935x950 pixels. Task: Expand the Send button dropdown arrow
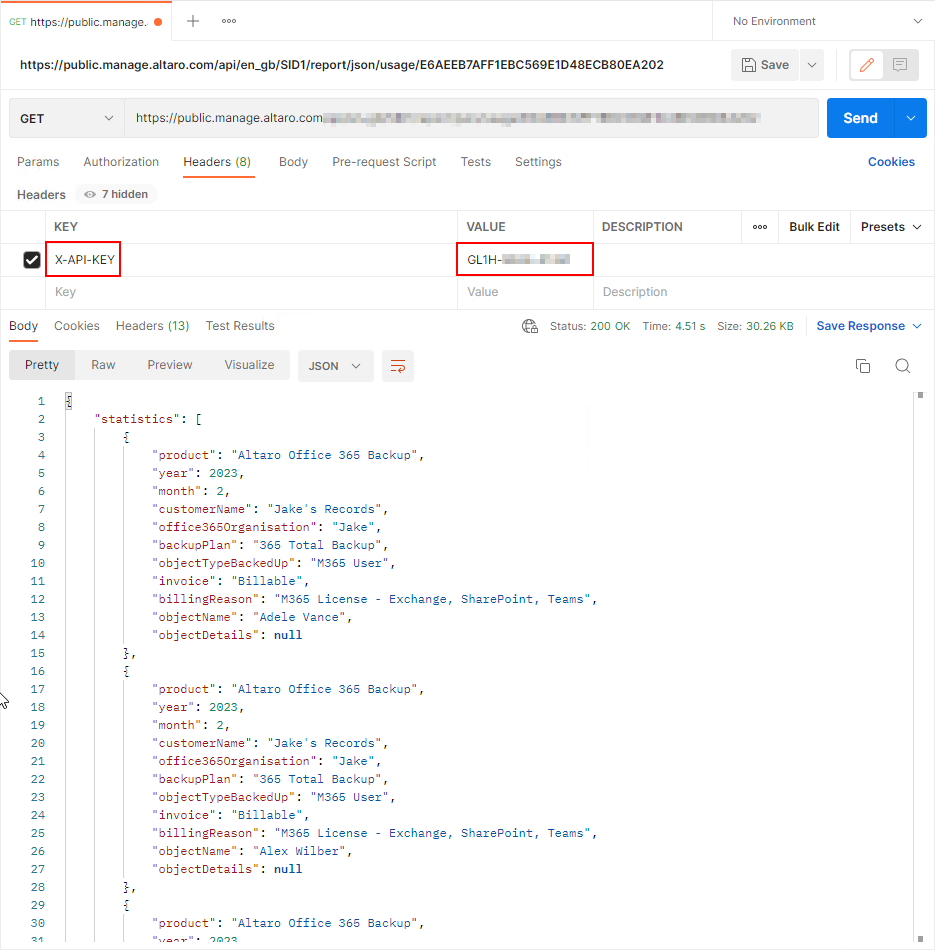tap(911, 118)
